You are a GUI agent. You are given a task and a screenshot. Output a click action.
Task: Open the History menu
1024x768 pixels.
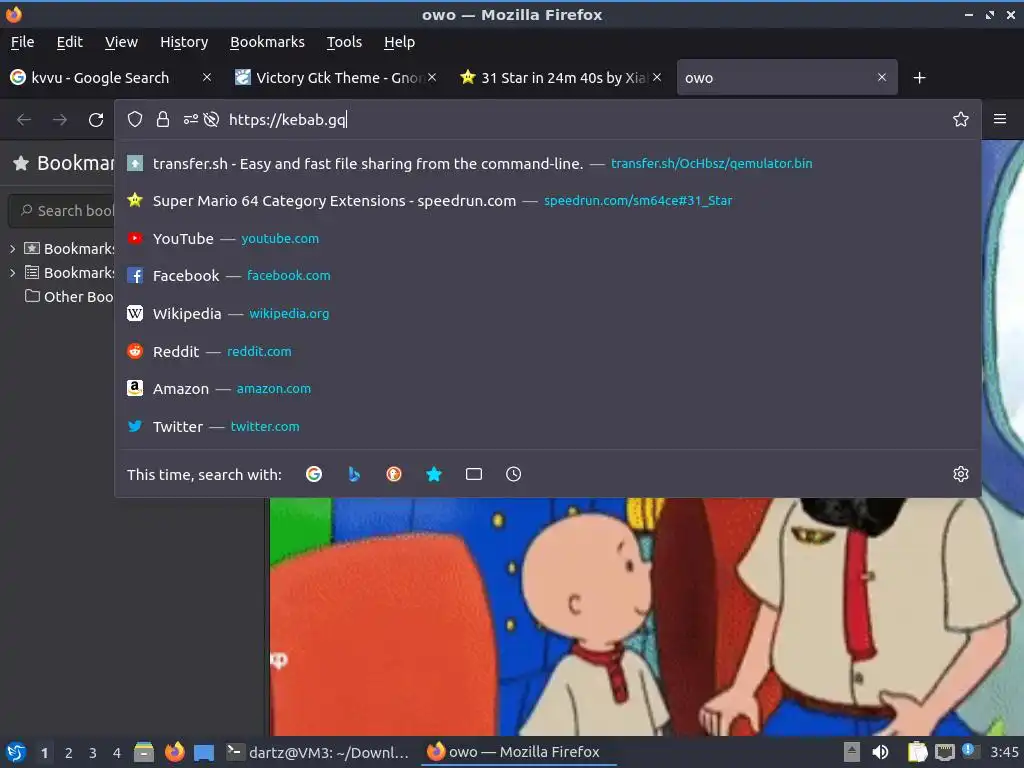pyautogui.click(x=184, y=42)
